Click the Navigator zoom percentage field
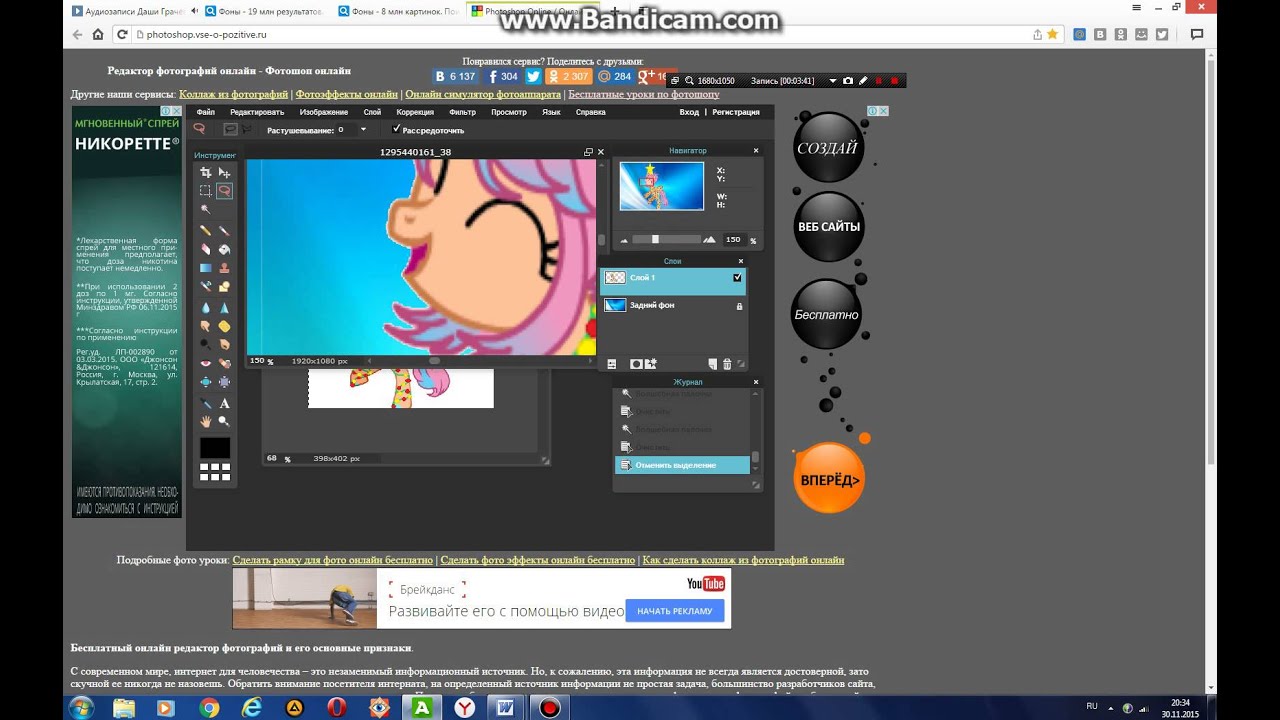 point(734,240)
